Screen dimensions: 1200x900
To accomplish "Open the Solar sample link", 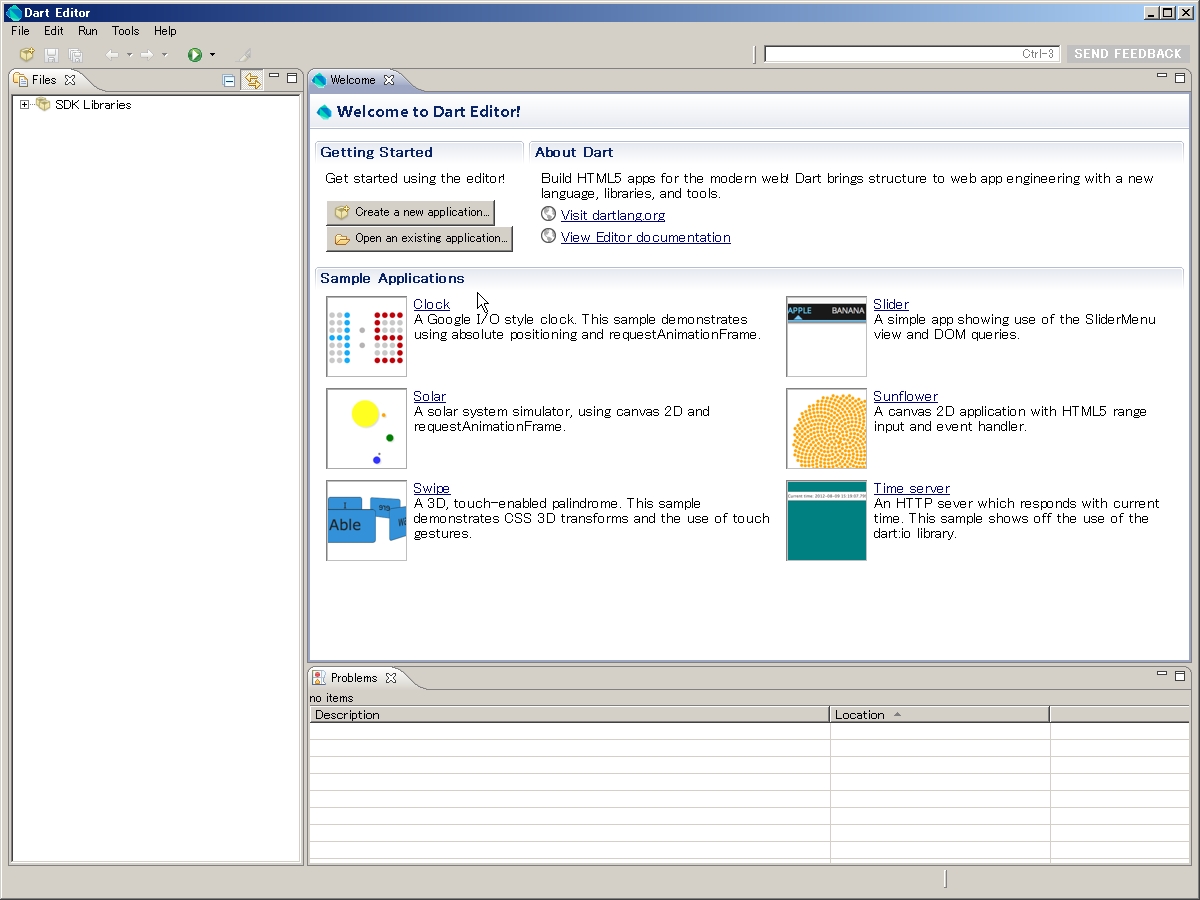I will 430,396.
